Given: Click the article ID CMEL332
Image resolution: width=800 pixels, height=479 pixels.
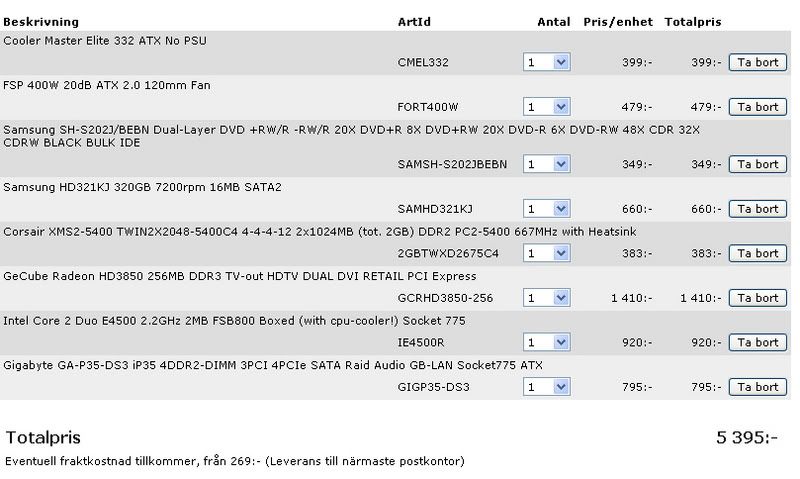Looking at the screenshot, I should click(x=423, y=62).
